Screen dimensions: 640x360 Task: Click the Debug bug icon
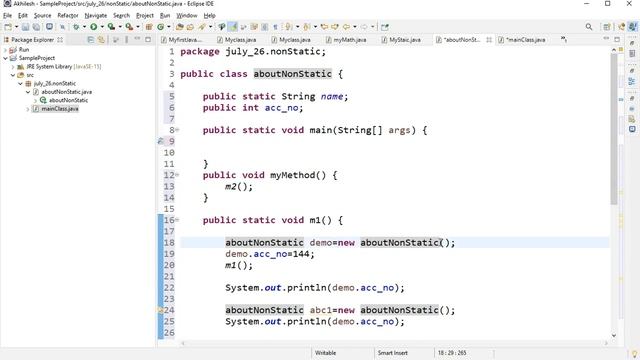coord(76,27)
